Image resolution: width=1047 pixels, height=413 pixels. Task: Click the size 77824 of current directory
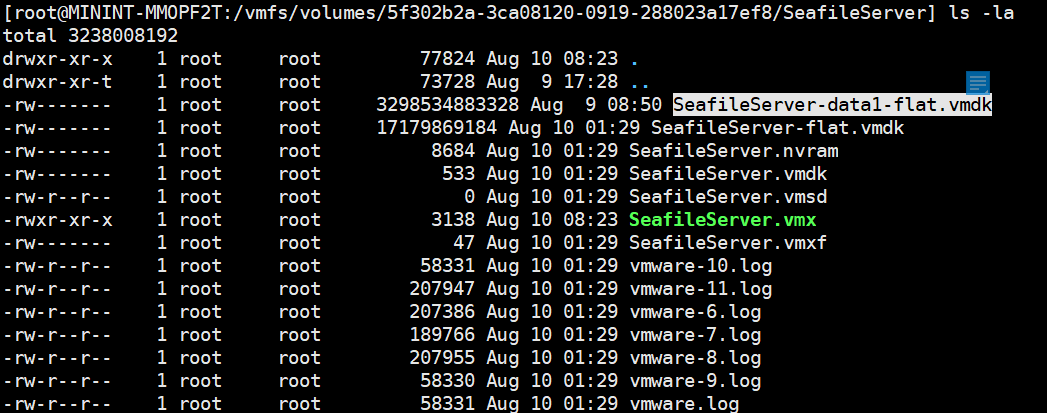pyautogui.click(x=448, y=59)
